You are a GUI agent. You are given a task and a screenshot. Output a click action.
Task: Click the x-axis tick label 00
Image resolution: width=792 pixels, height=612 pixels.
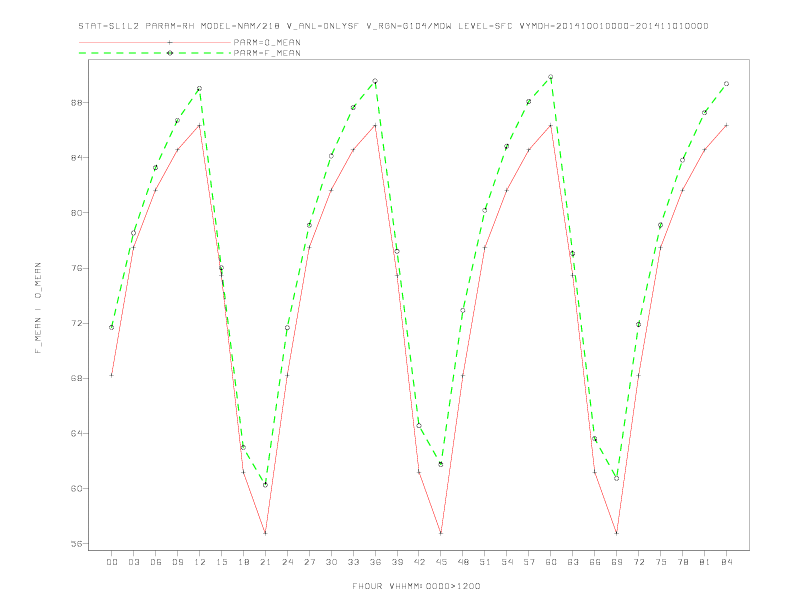click(112, 562)
